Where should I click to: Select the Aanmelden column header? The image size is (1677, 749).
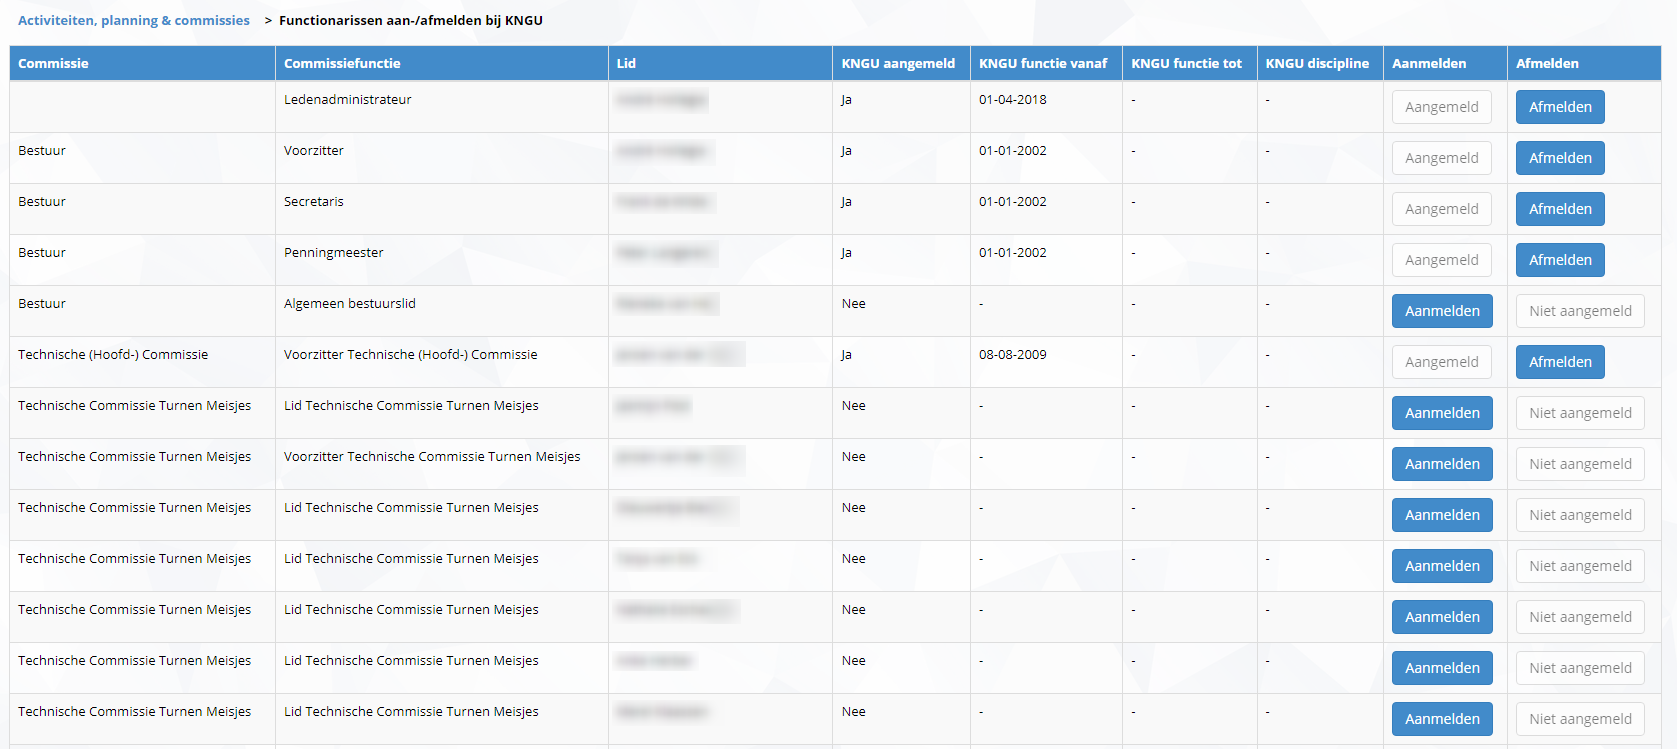1429,63
